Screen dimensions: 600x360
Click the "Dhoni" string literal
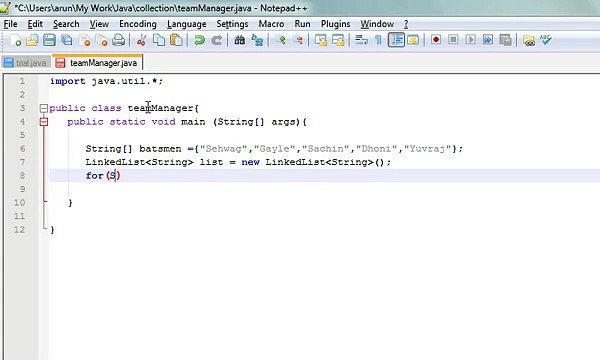(x=377, y=148)
